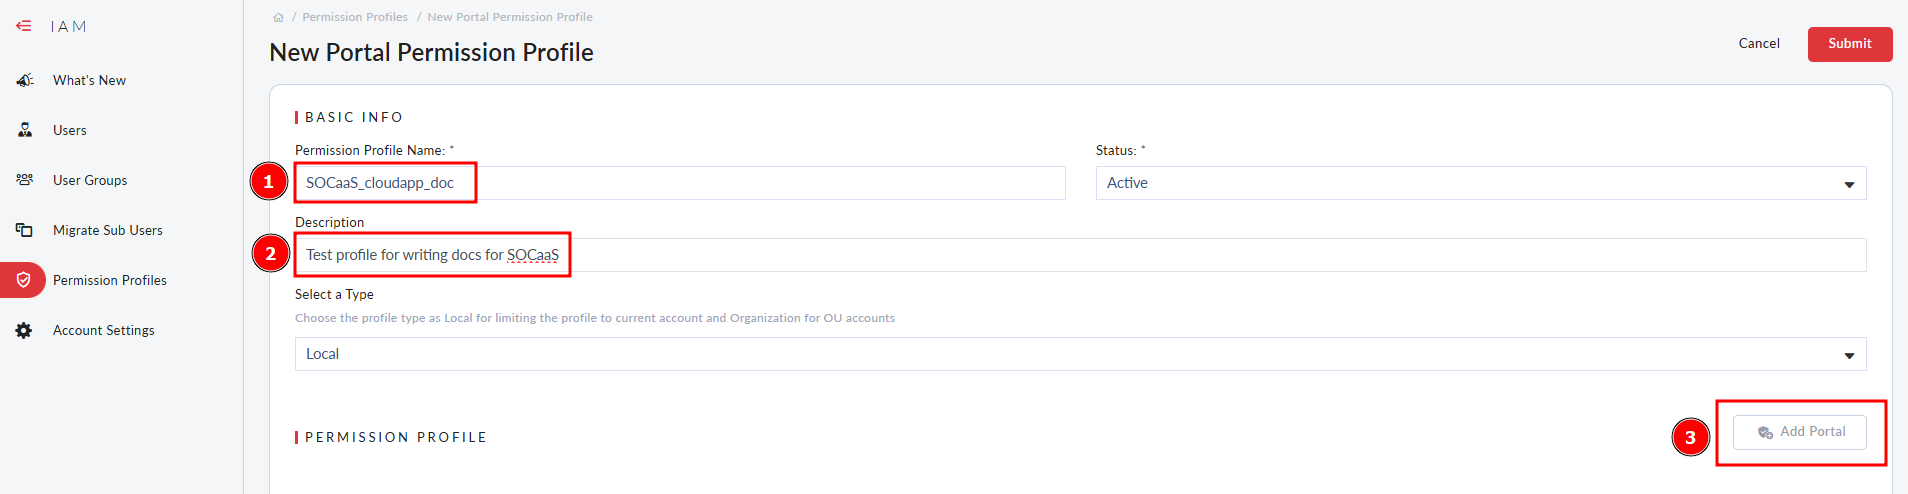The image size is (1908, 494).
Task: Collapse the IAM sidebar menu icon
Action: 24,26
